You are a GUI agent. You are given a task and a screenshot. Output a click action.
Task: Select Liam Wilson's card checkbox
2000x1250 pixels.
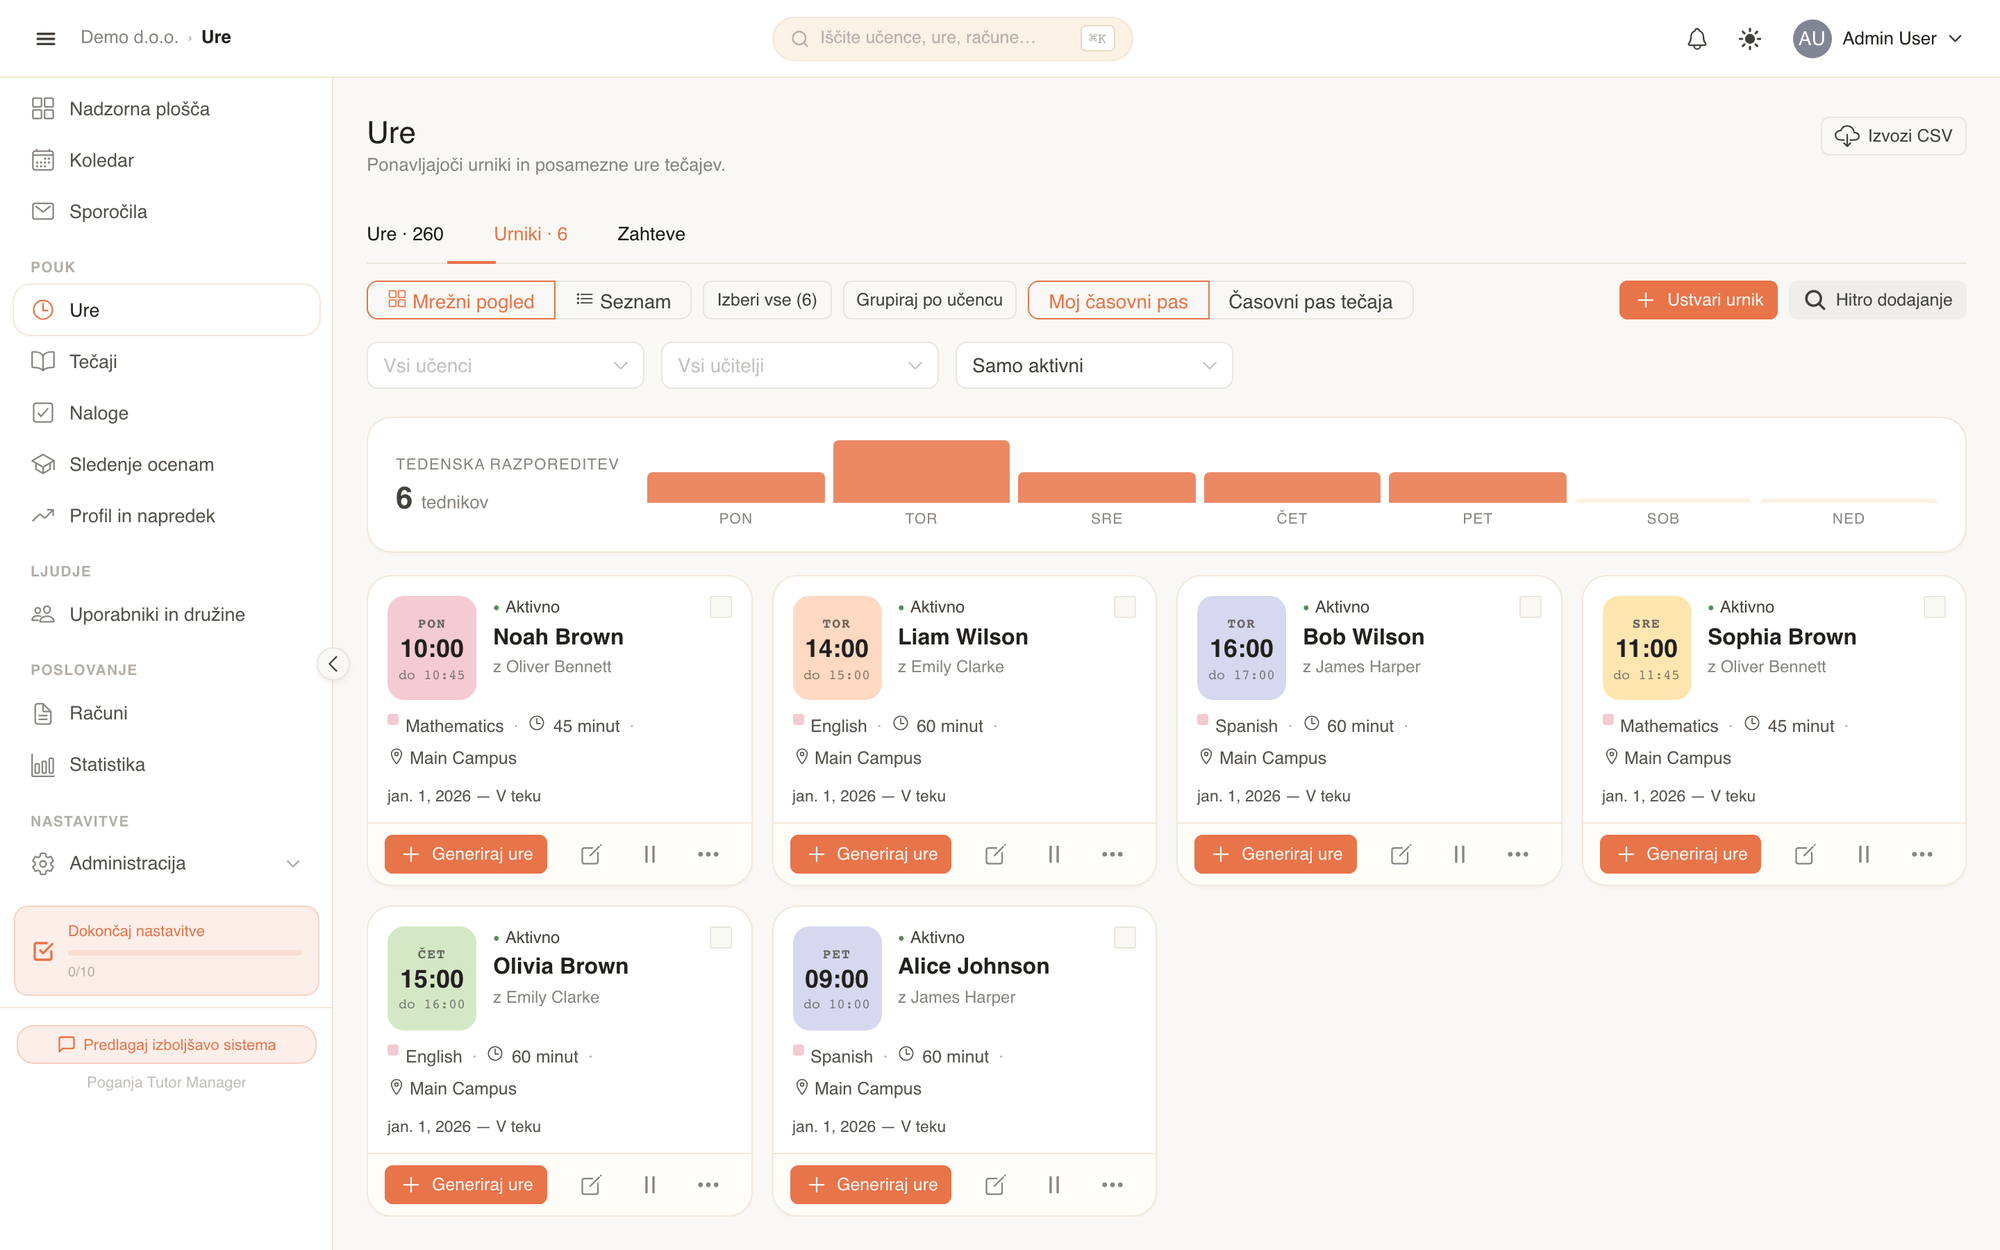click(1125, 607)
